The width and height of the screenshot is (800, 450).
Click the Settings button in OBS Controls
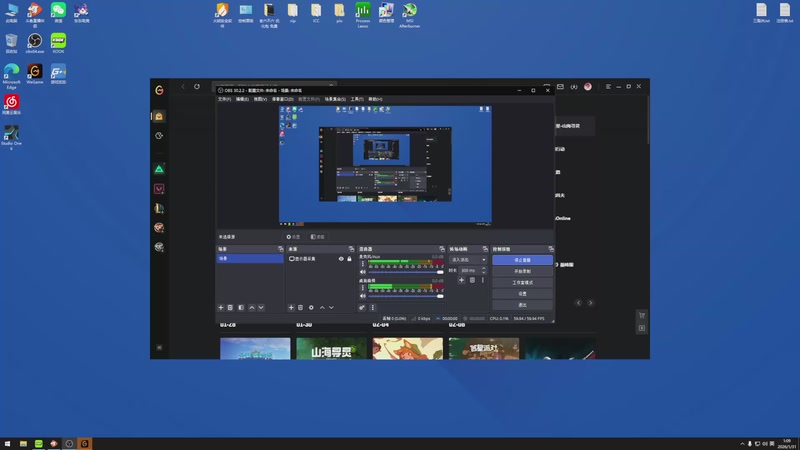point(522,294)
